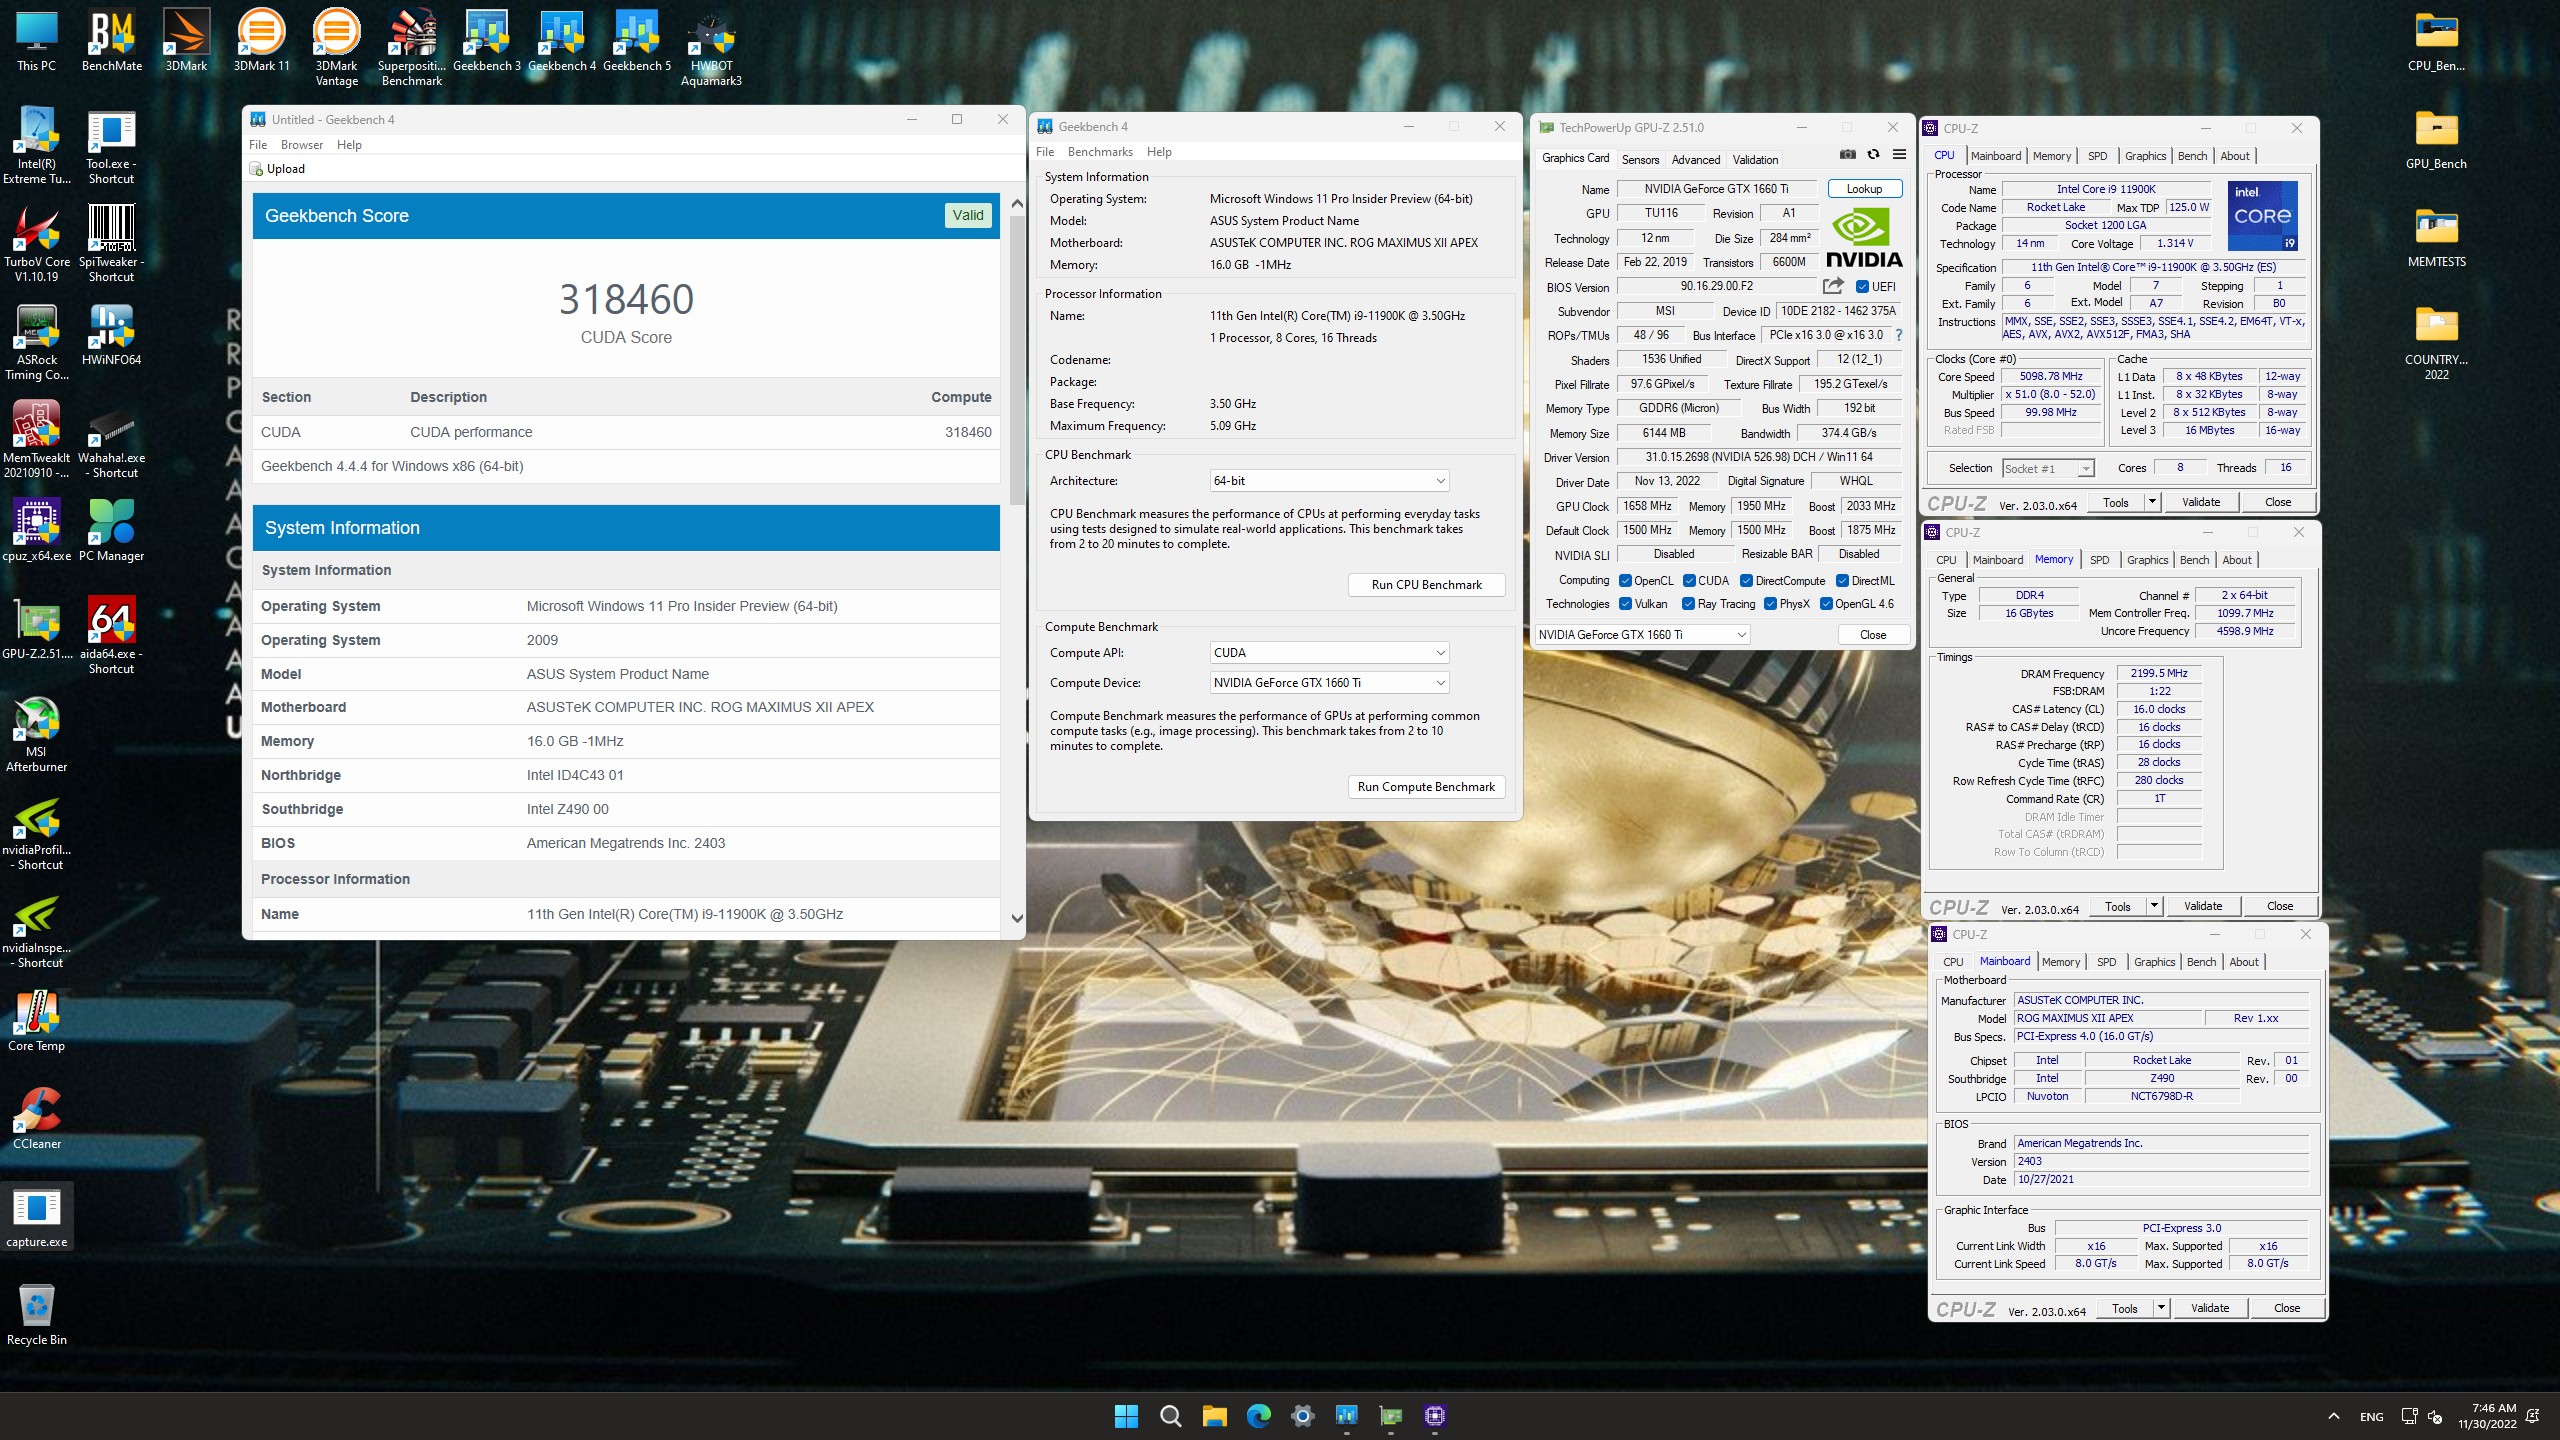Open the TurboV Core desktop icon

[37, 245]
